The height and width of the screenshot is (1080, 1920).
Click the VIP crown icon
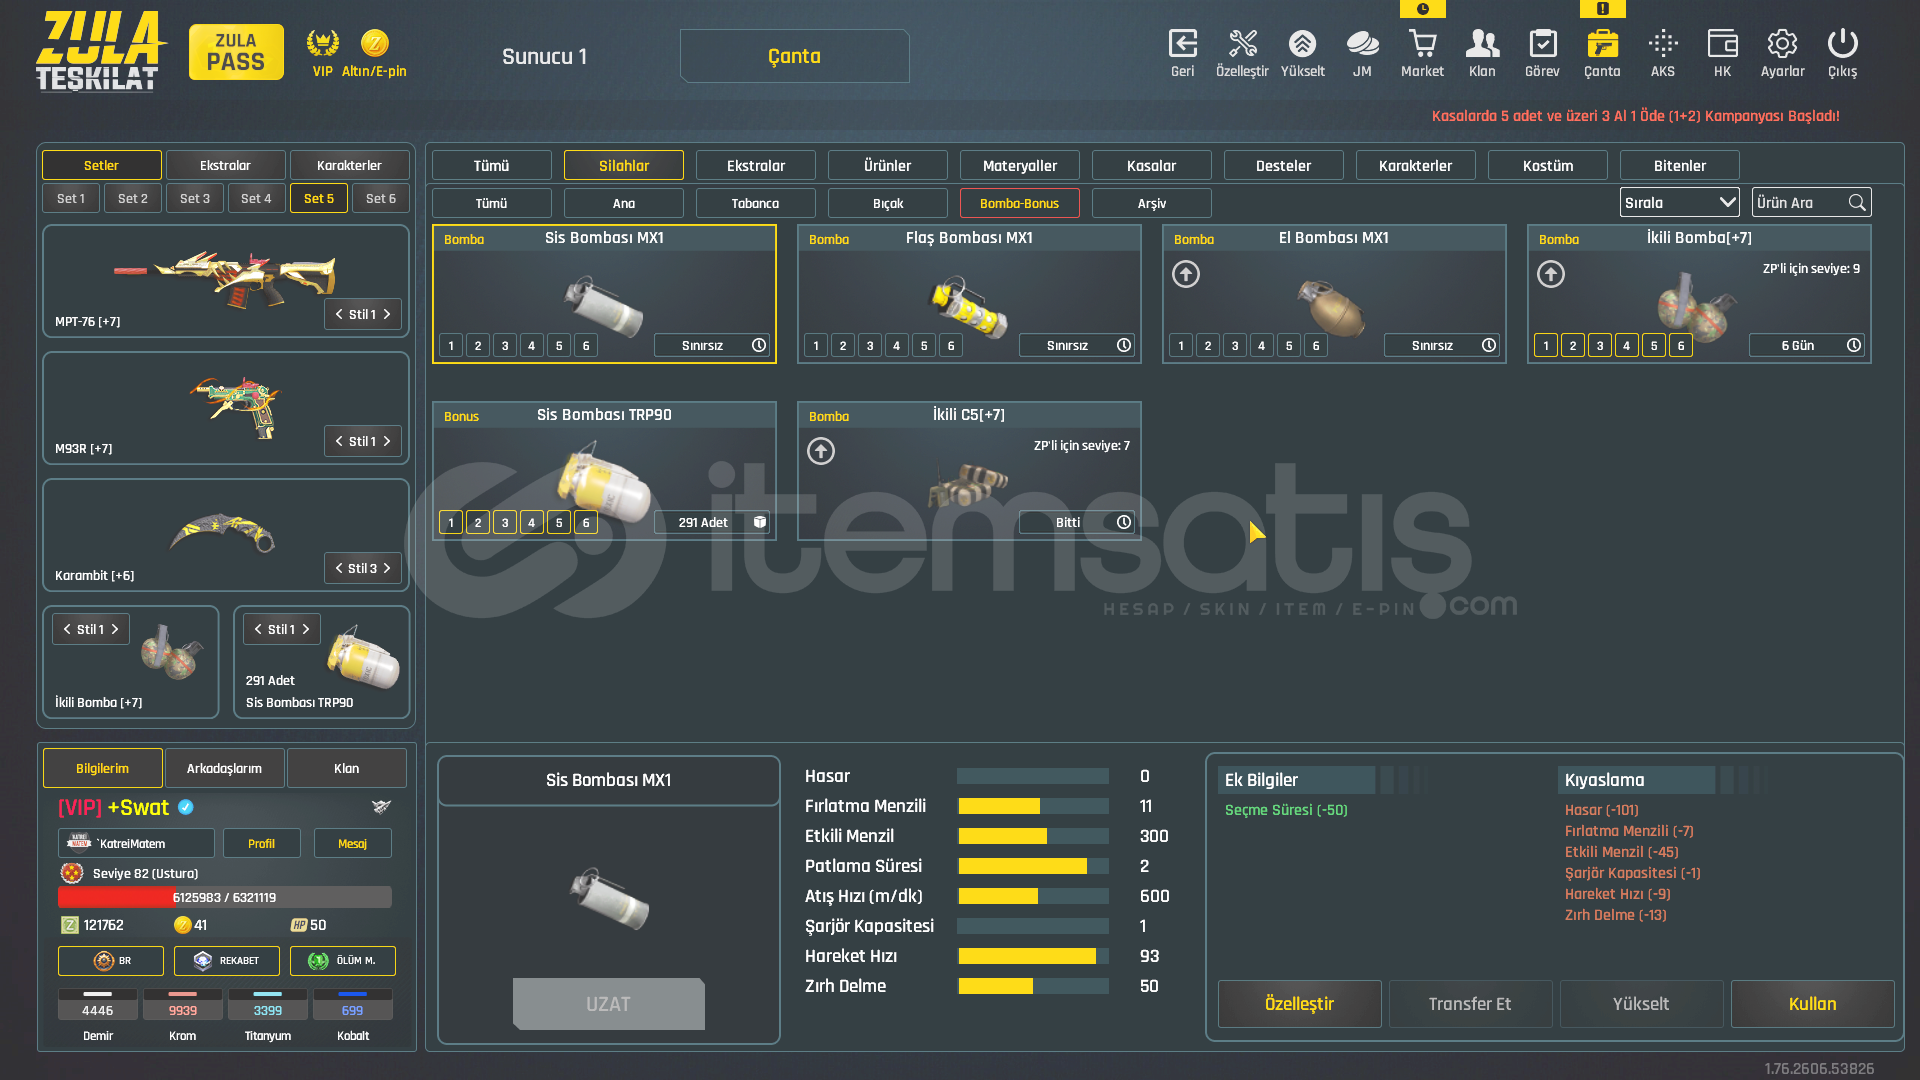(x=322, y=43)
